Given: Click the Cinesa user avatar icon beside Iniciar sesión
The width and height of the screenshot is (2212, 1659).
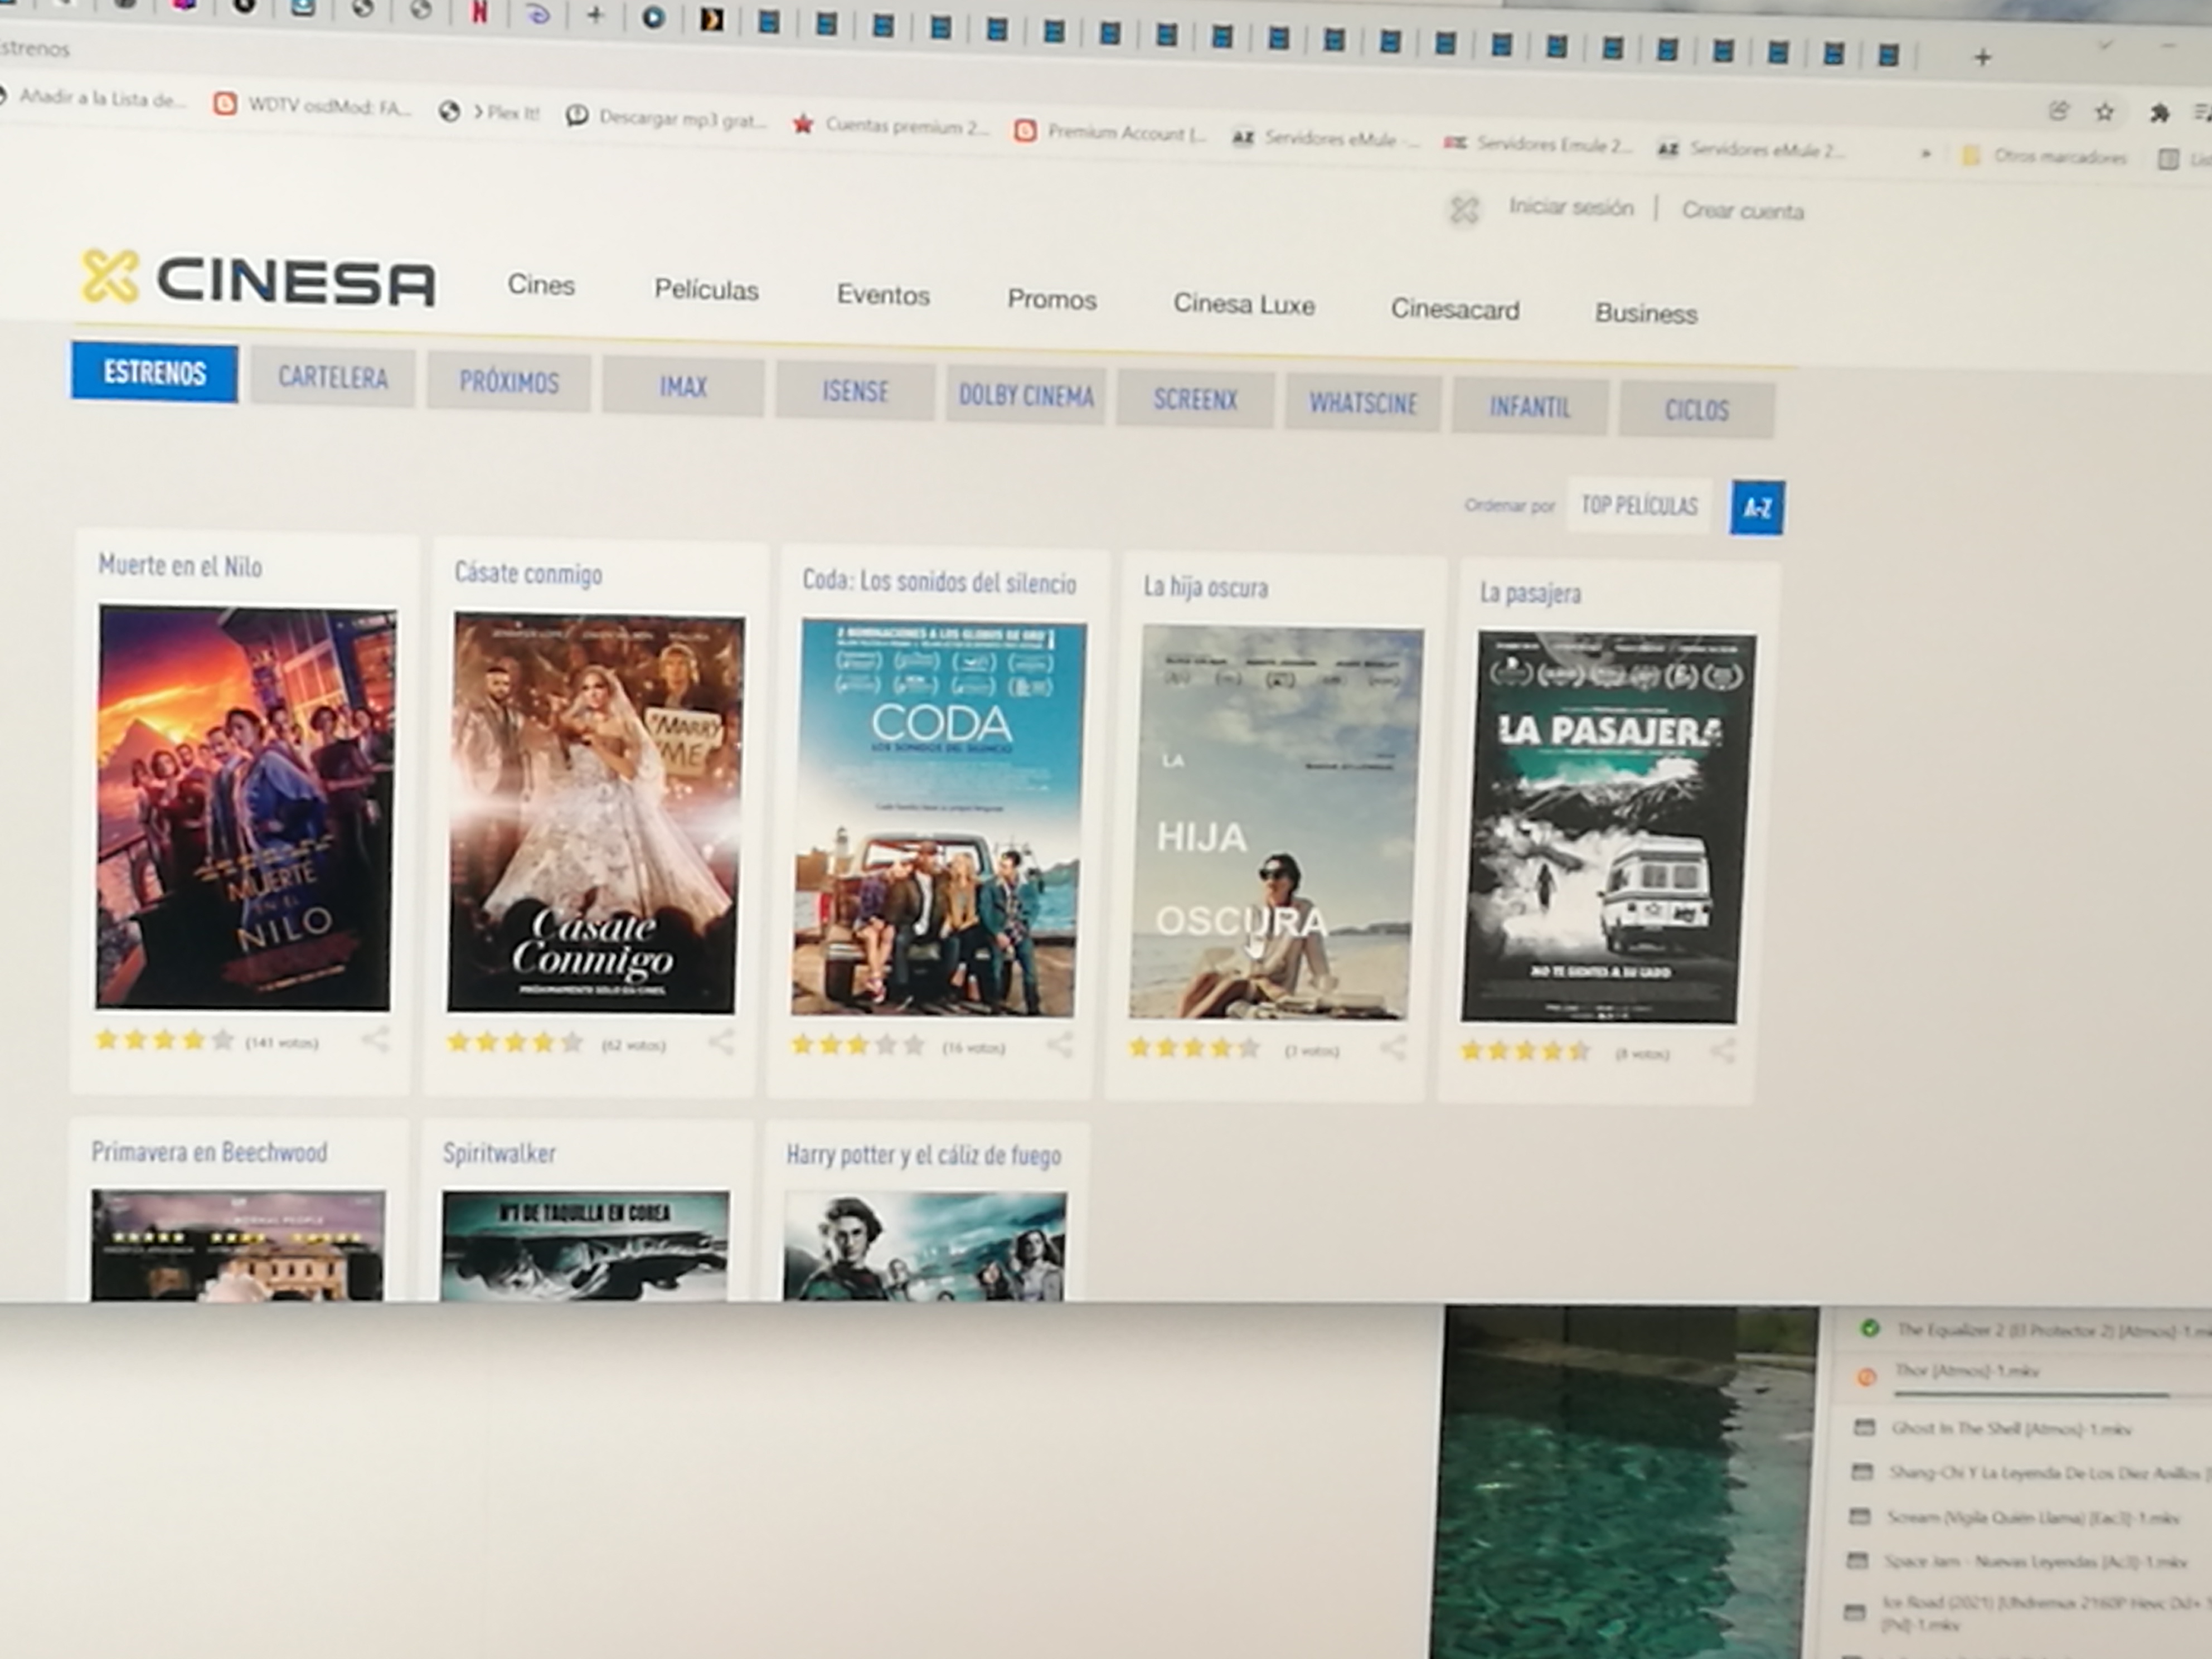Looking at the screenshot, I should click(x=1464, y=210).
